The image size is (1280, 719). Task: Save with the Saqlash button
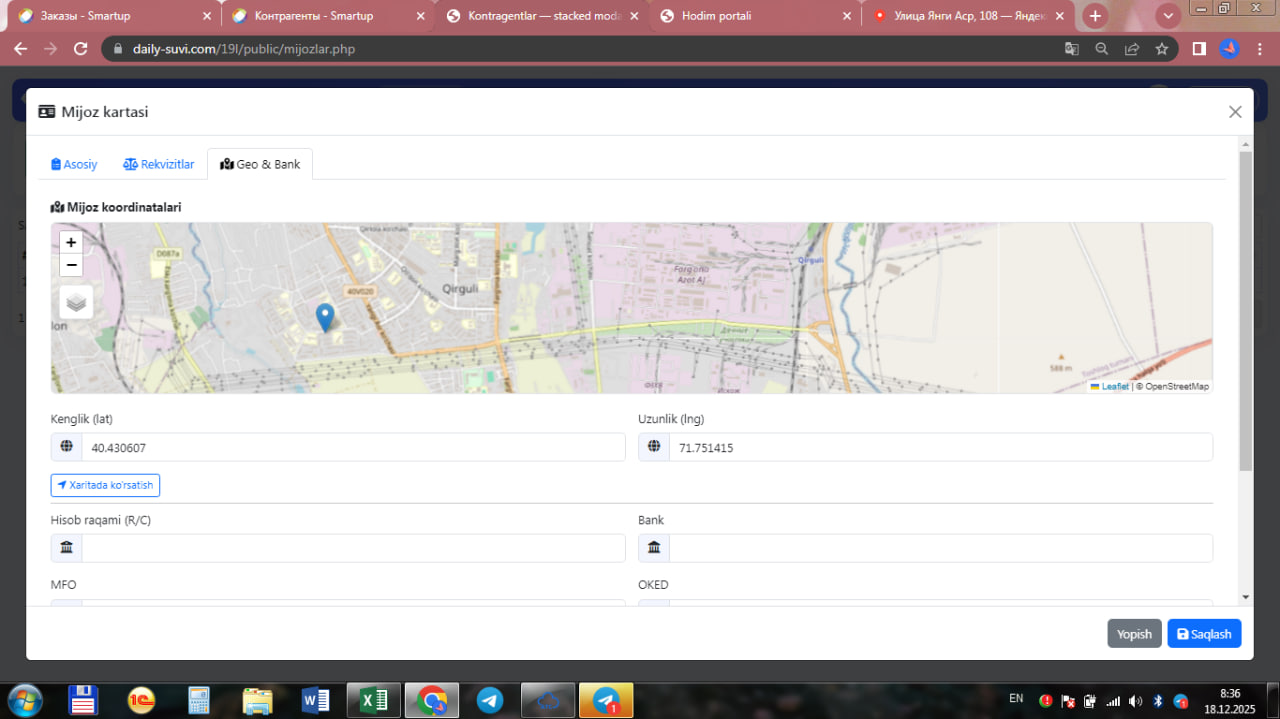coord(1204,634)
